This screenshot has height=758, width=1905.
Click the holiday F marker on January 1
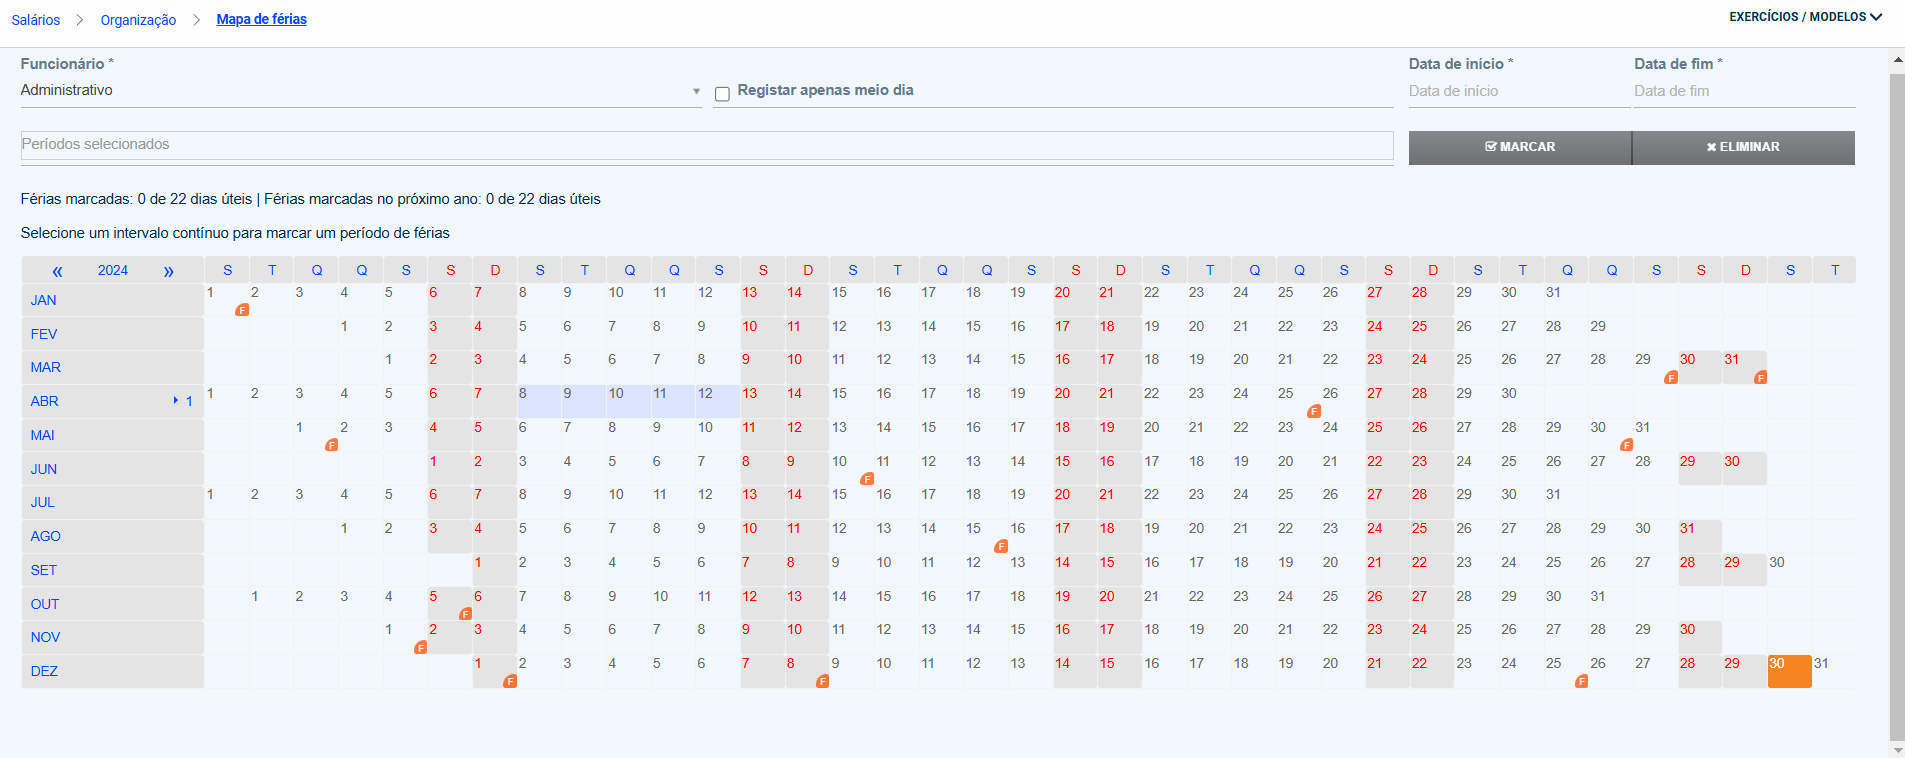click(x=242, y=310)
